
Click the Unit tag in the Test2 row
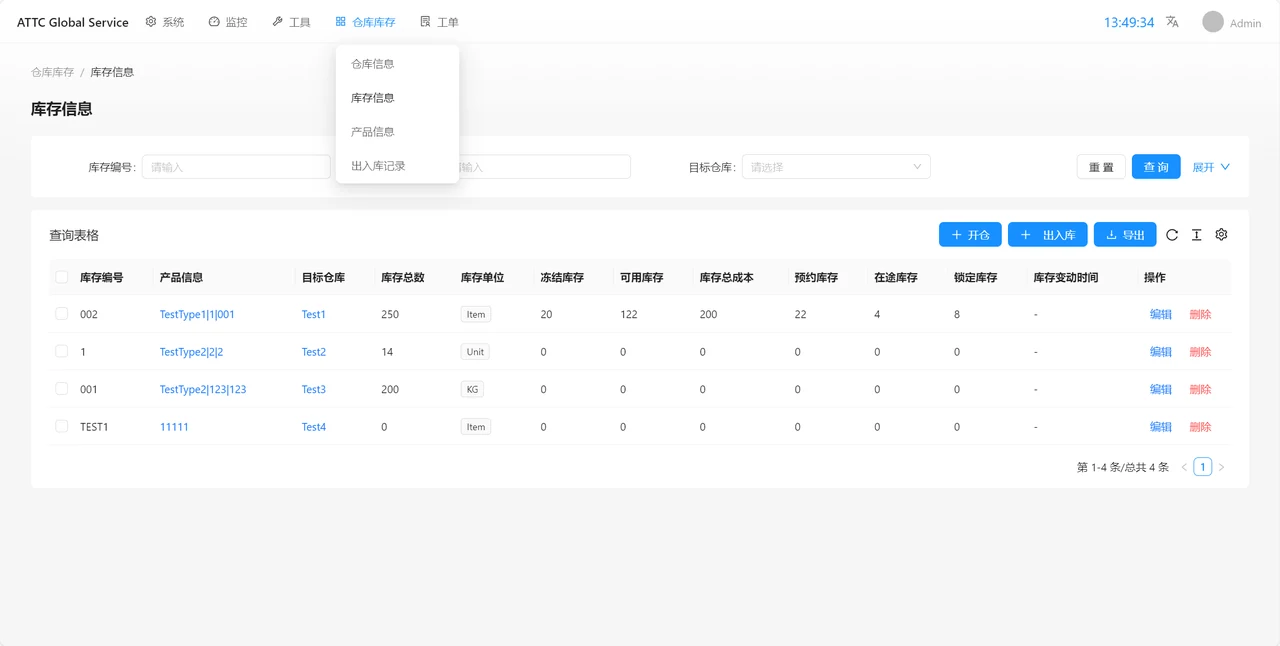tap(475, 352)
